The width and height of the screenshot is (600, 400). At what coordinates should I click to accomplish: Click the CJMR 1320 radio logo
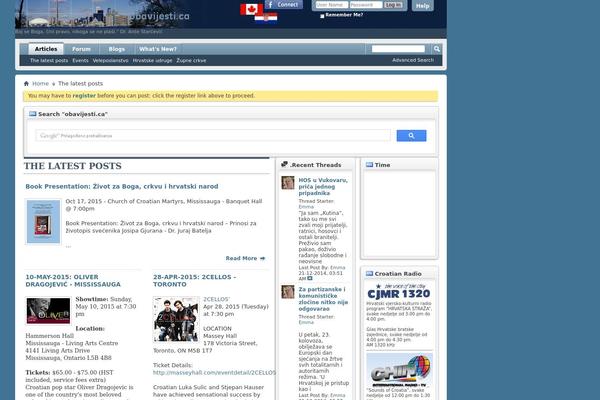399,292
